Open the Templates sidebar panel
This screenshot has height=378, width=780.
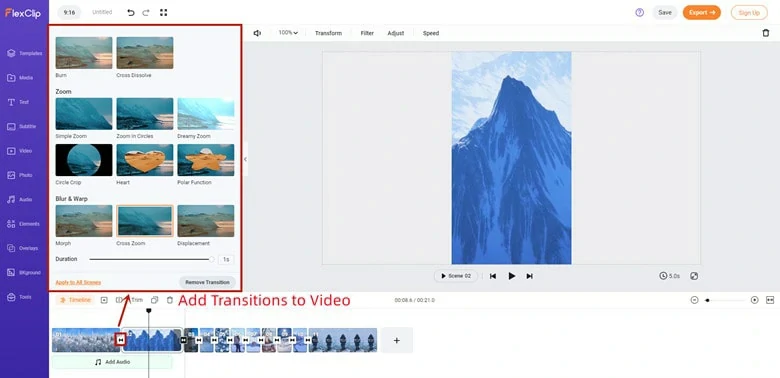[x=24, y=53]
